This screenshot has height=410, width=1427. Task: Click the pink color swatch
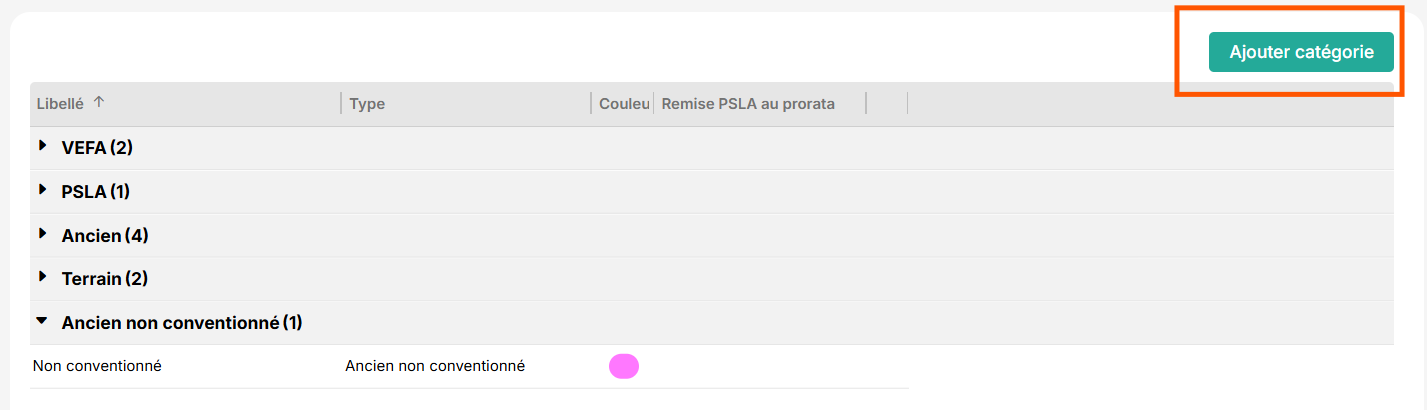click(624, 367)
